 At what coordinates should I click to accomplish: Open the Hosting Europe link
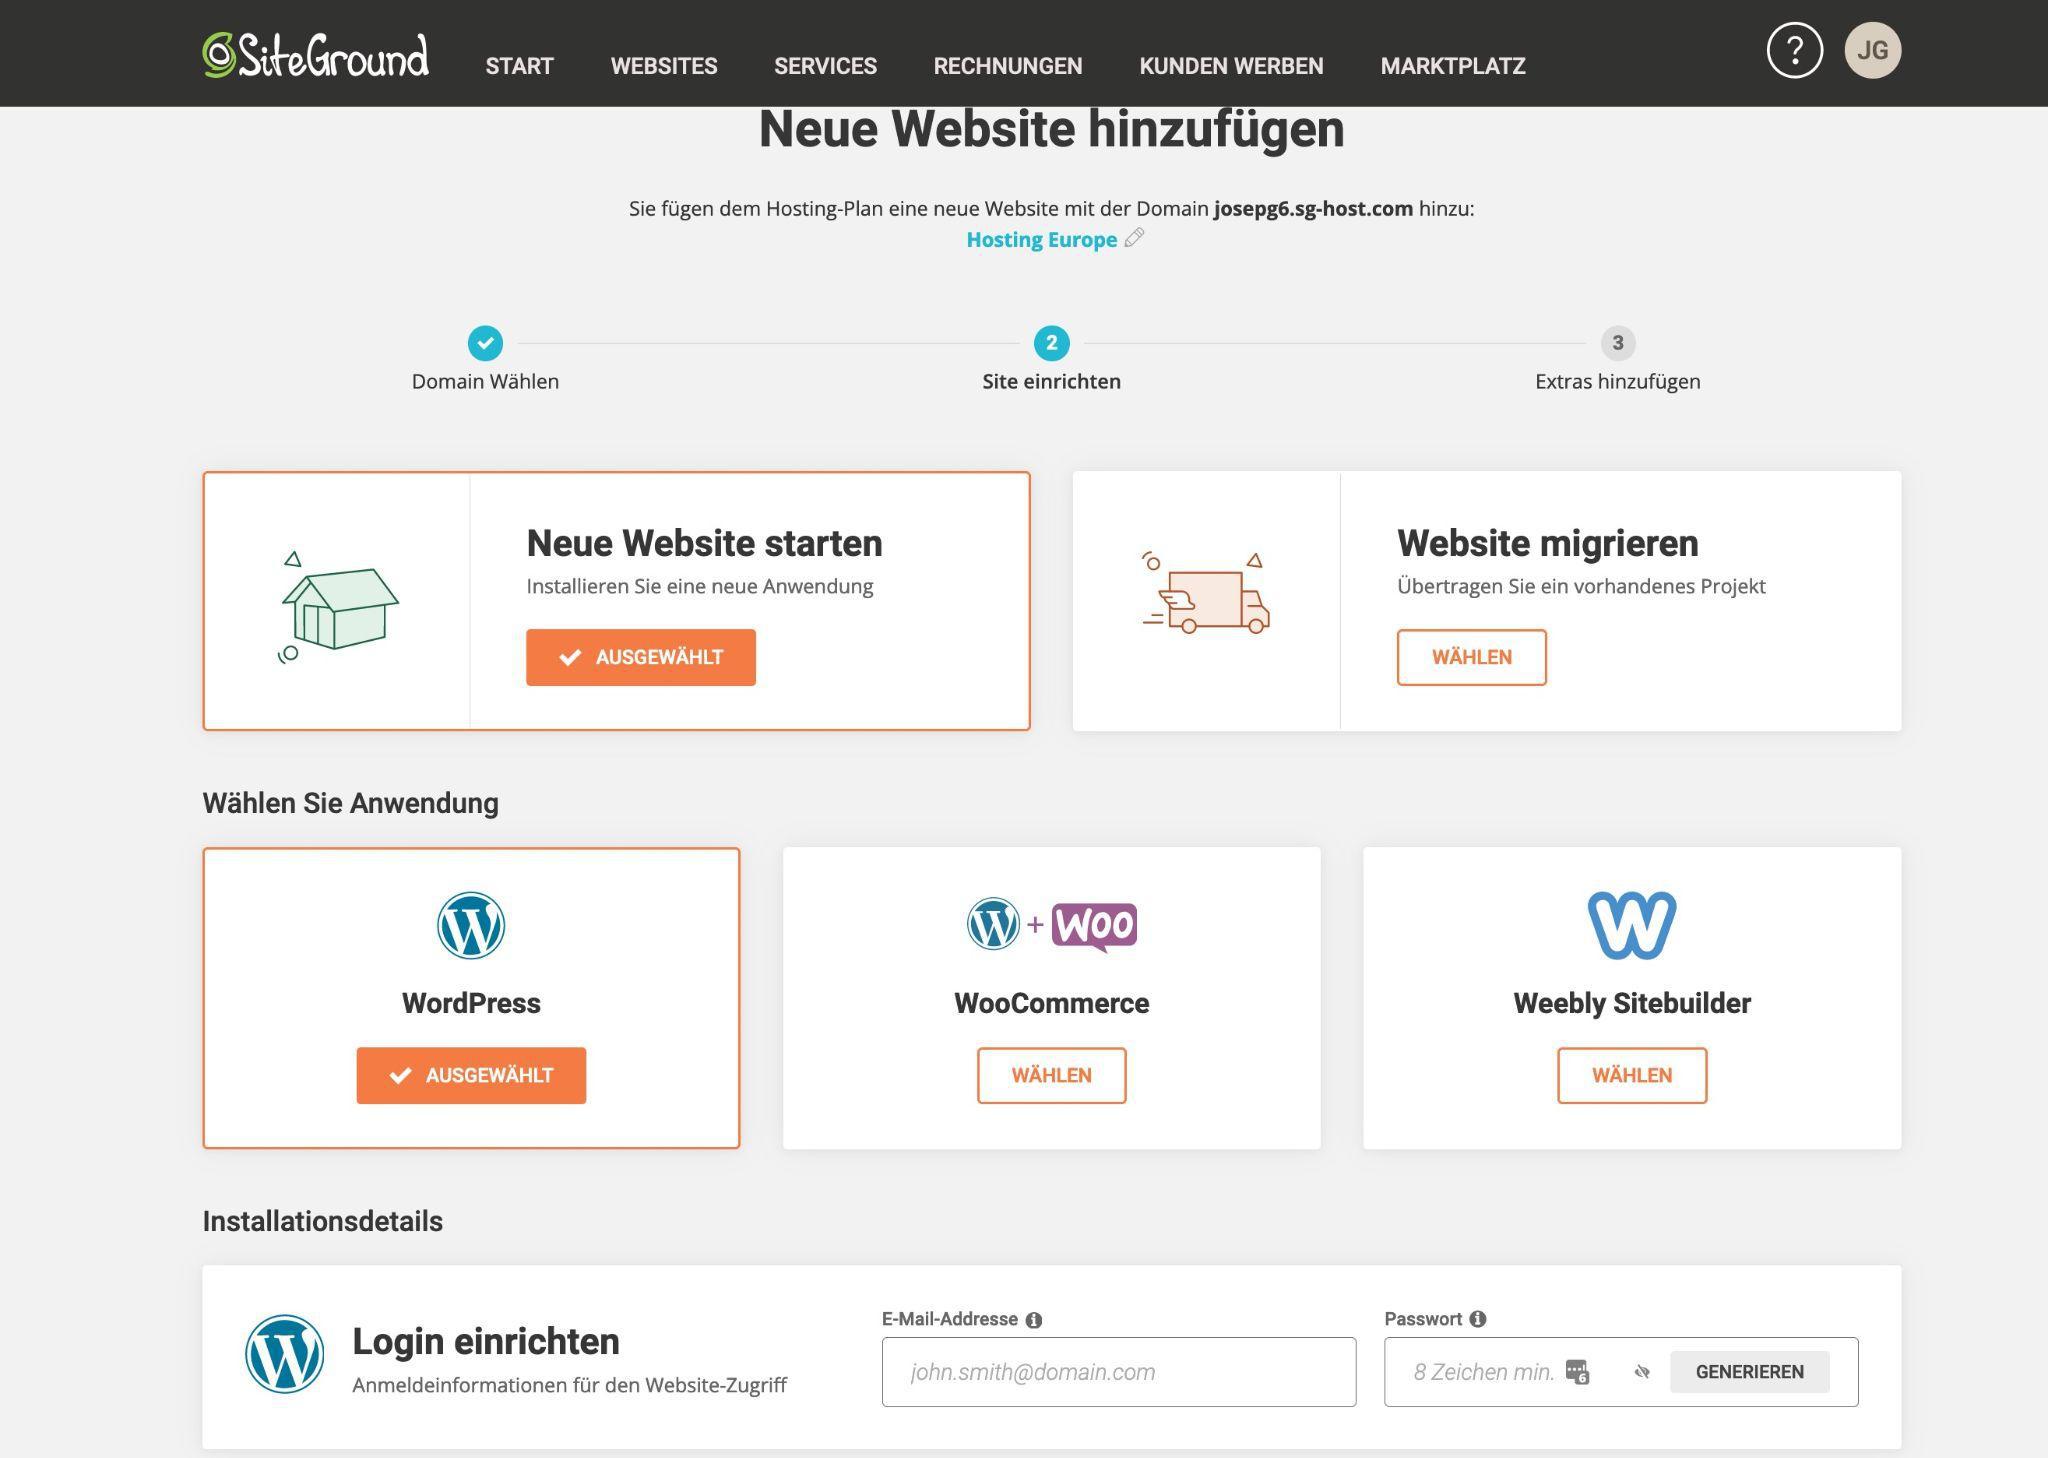pos(1041,240)
